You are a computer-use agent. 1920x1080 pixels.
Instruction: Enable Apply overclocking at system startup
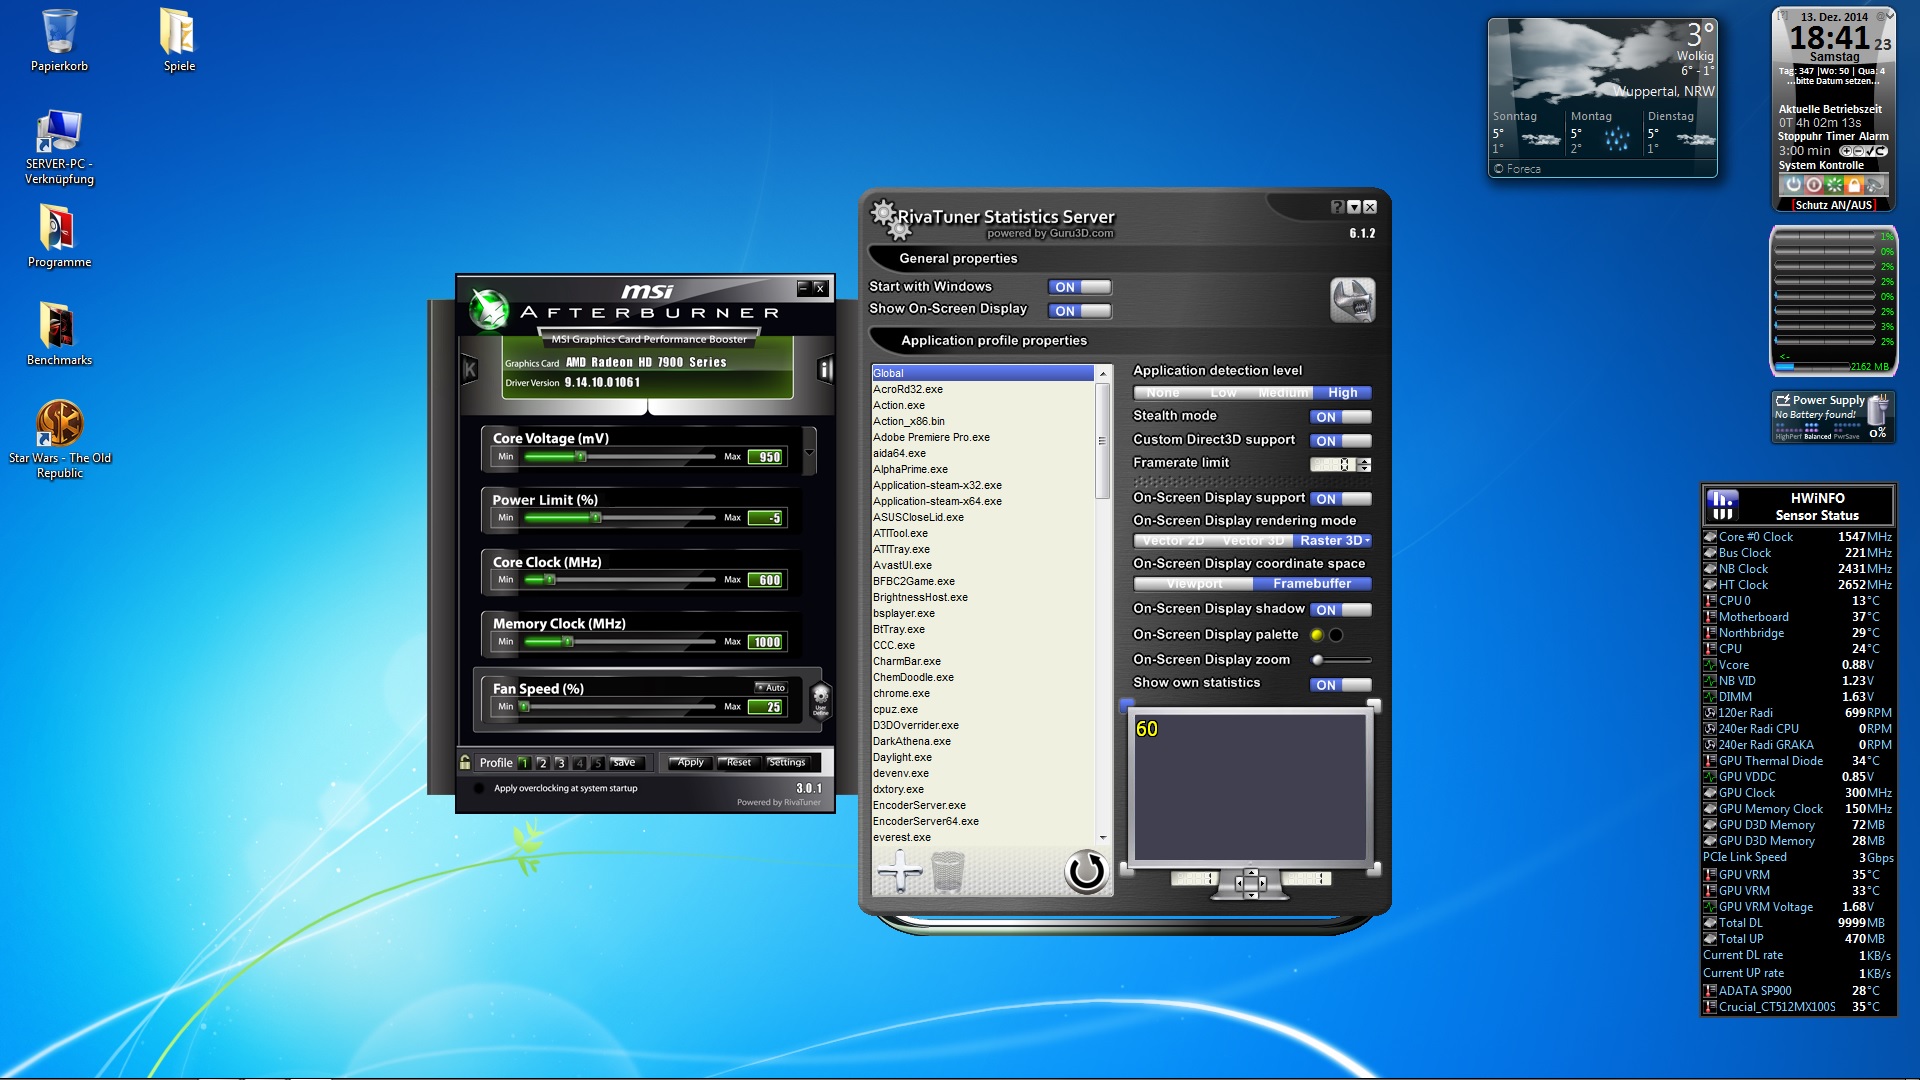tap(479, 788)
